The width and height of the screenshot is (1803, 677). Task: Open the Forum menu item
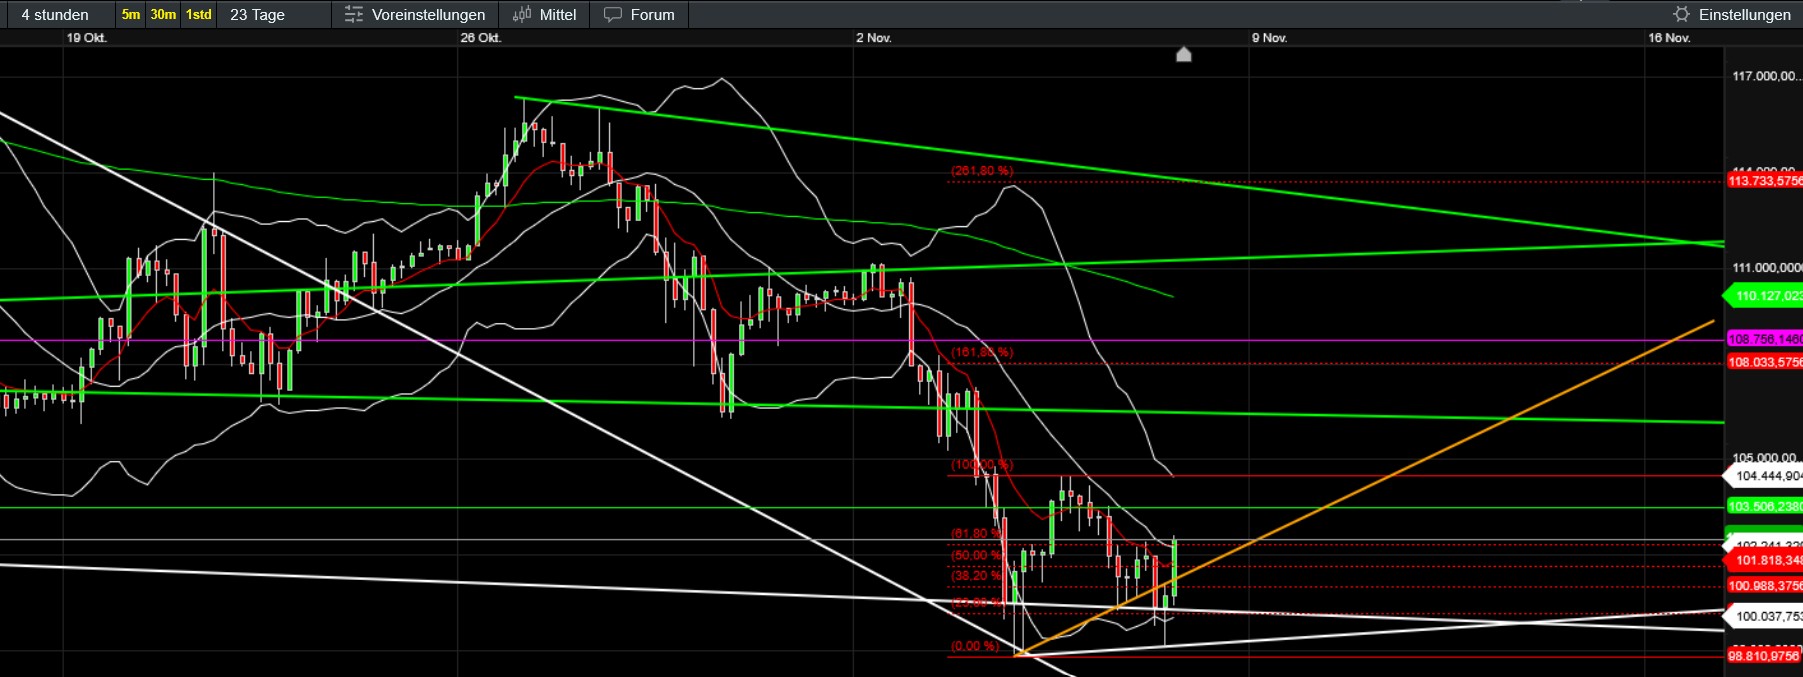point(652,15)
